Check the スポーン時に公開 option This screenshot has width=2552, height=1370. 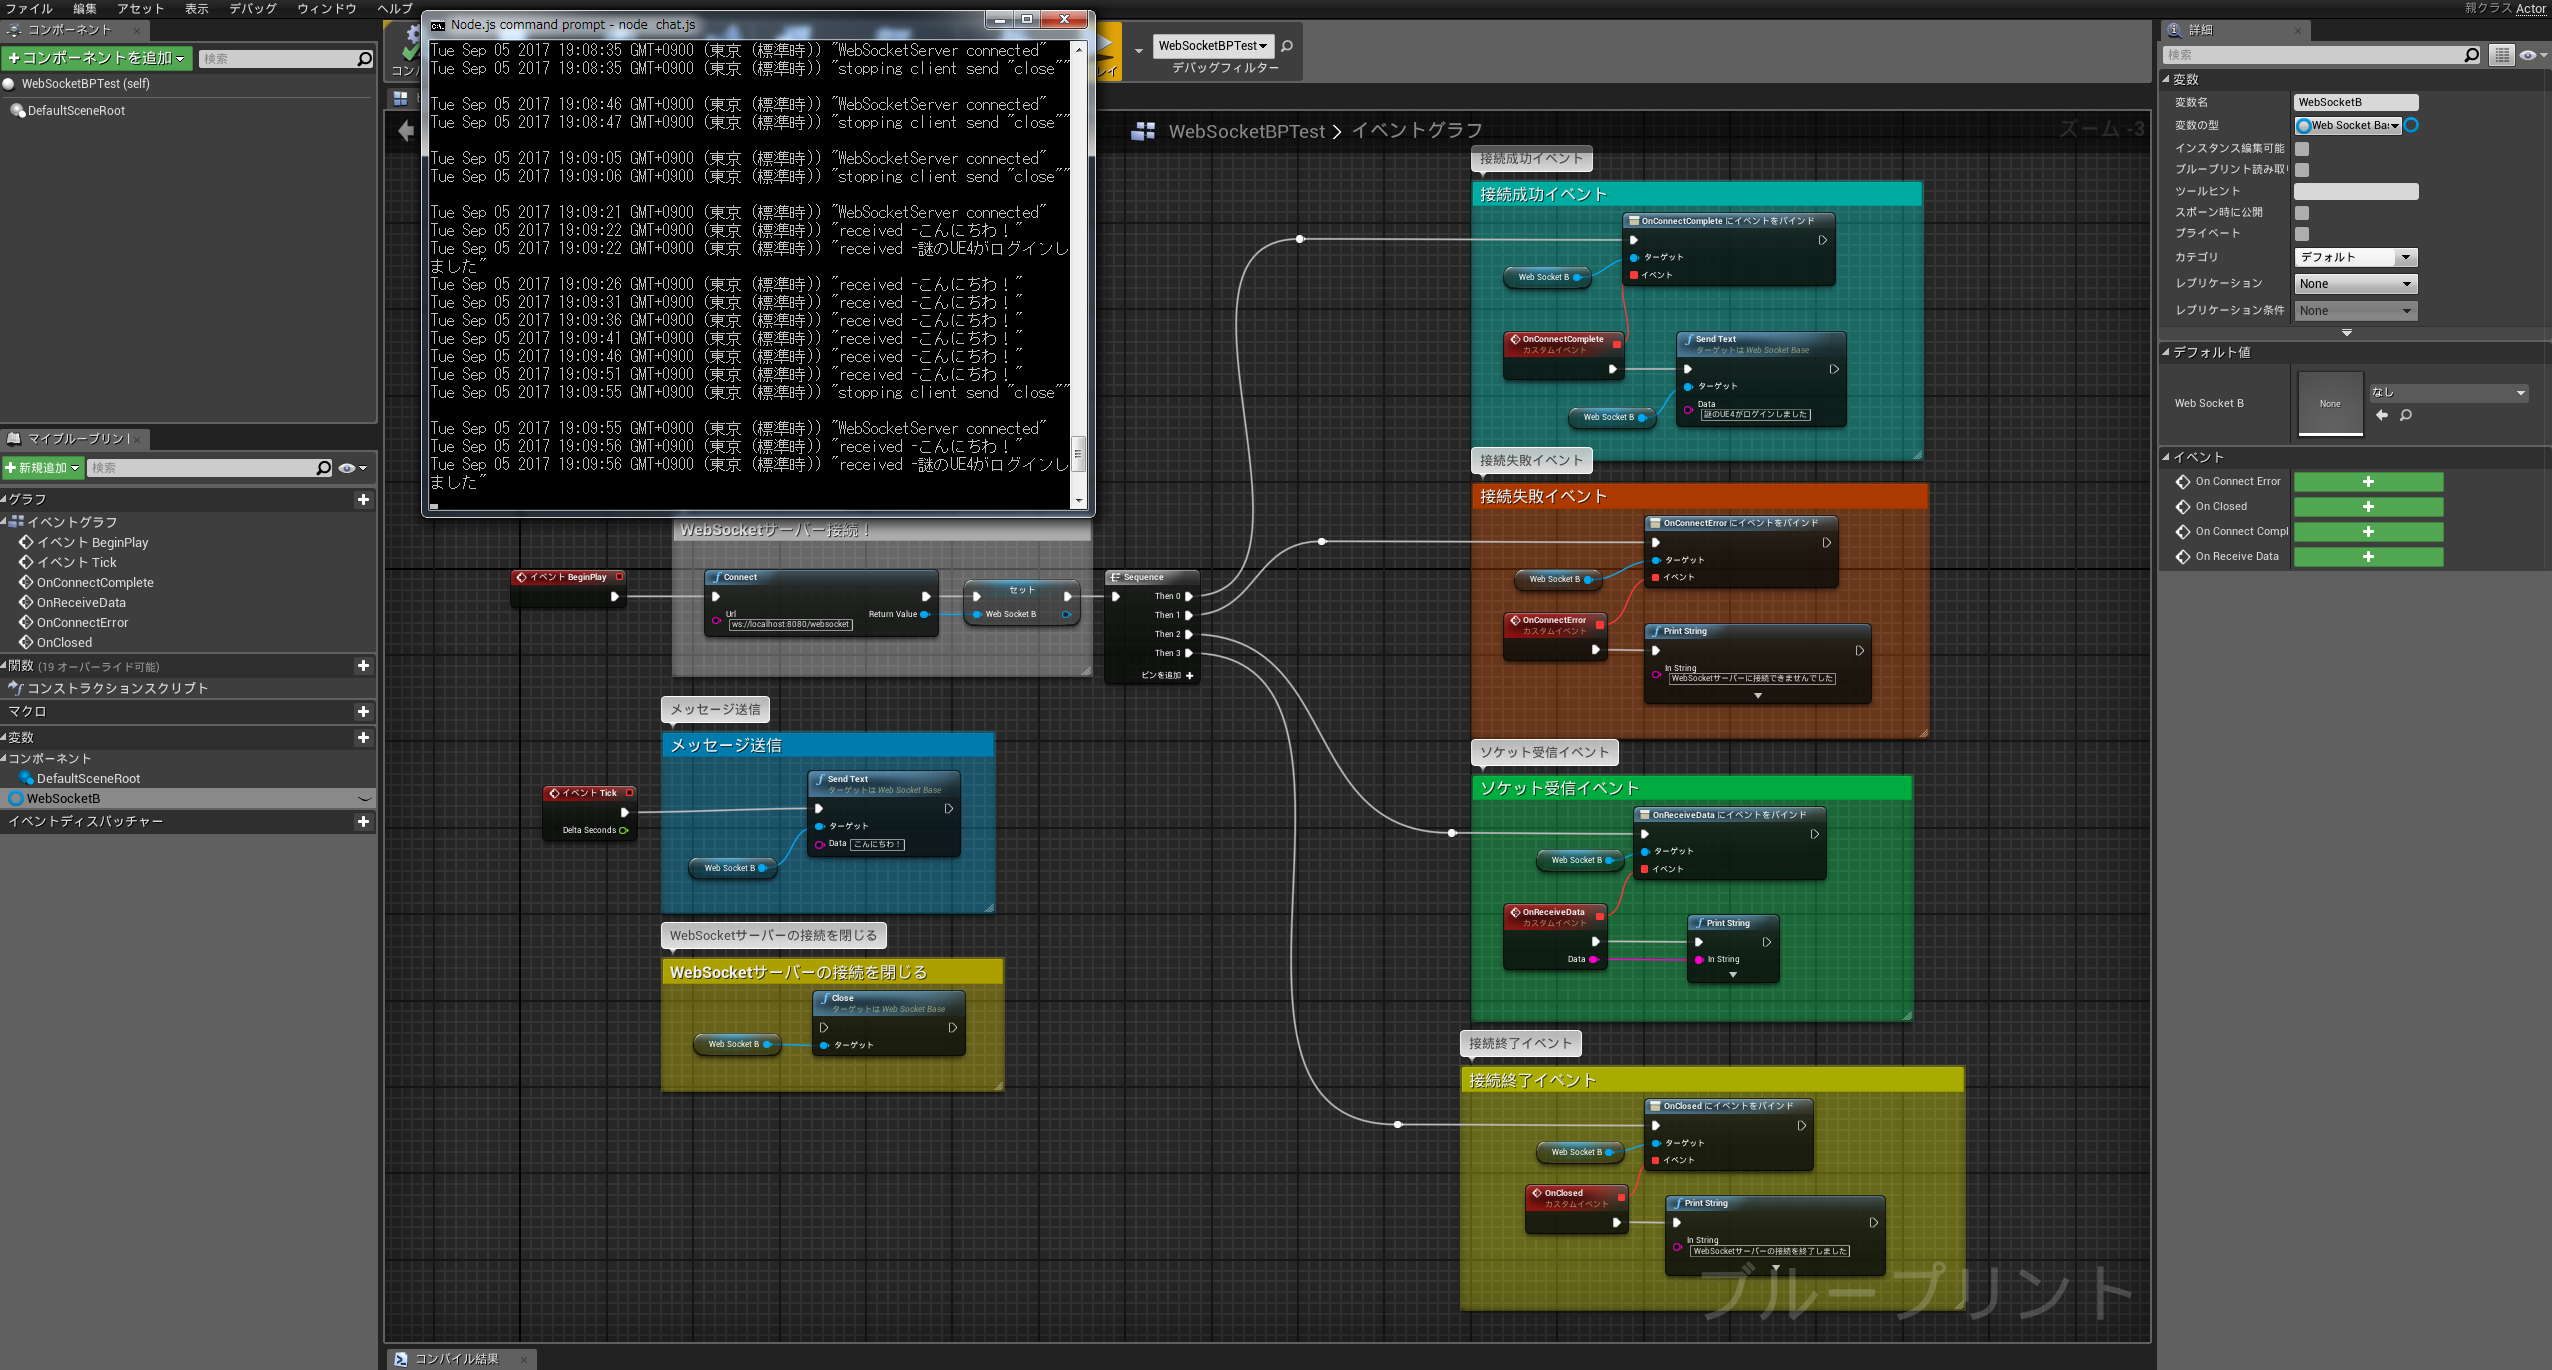(x=2303, y=212)
